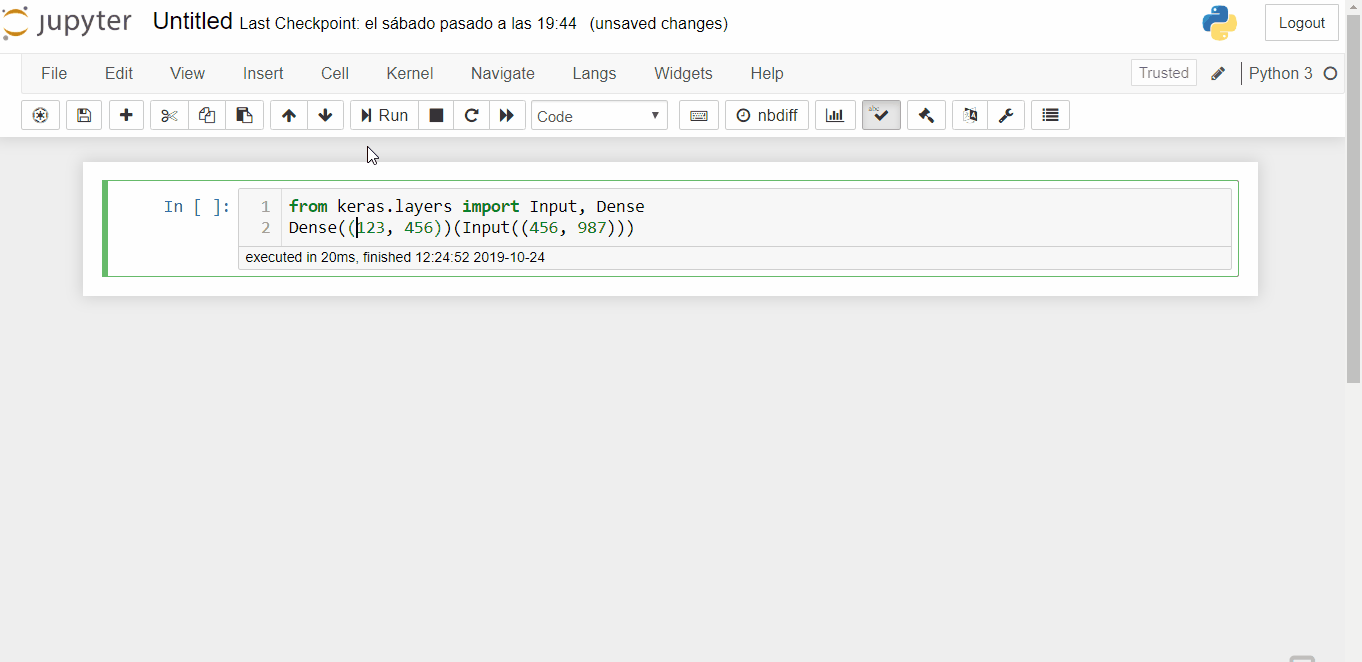Copy the selected cell

click(207, 114)
